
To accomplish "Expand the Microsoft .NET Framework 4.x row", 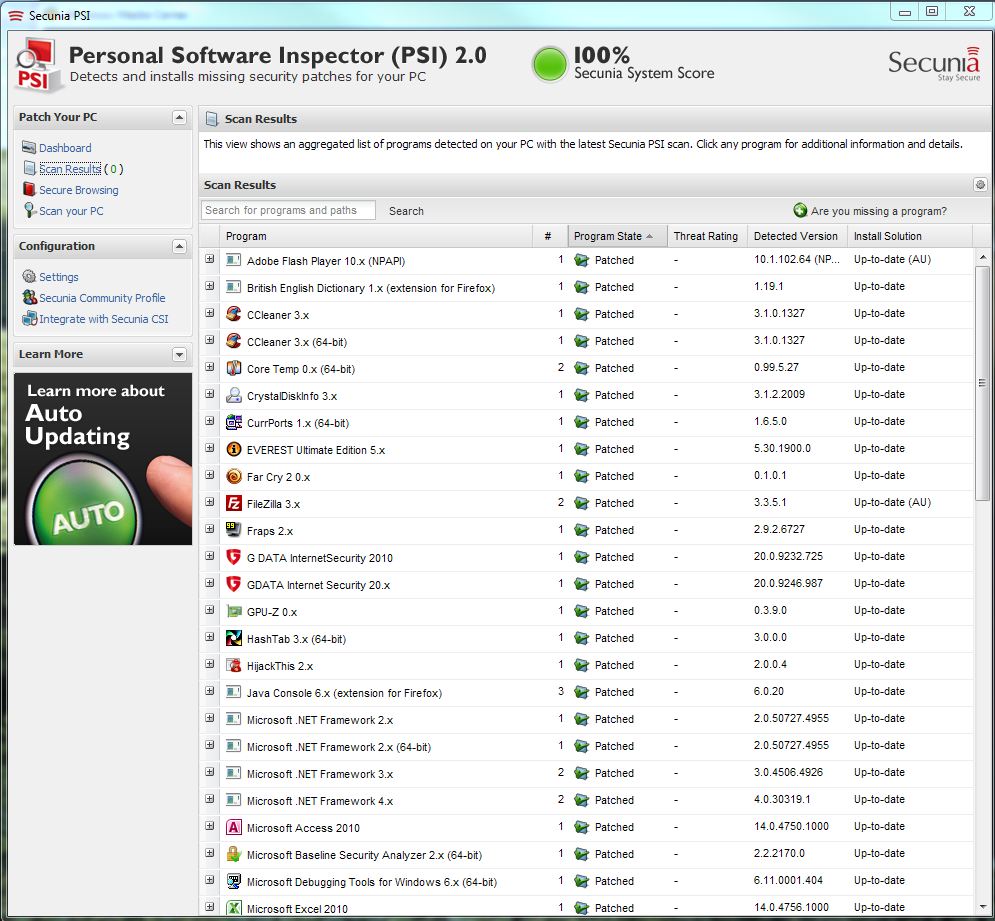I will [x=209, y=798].
